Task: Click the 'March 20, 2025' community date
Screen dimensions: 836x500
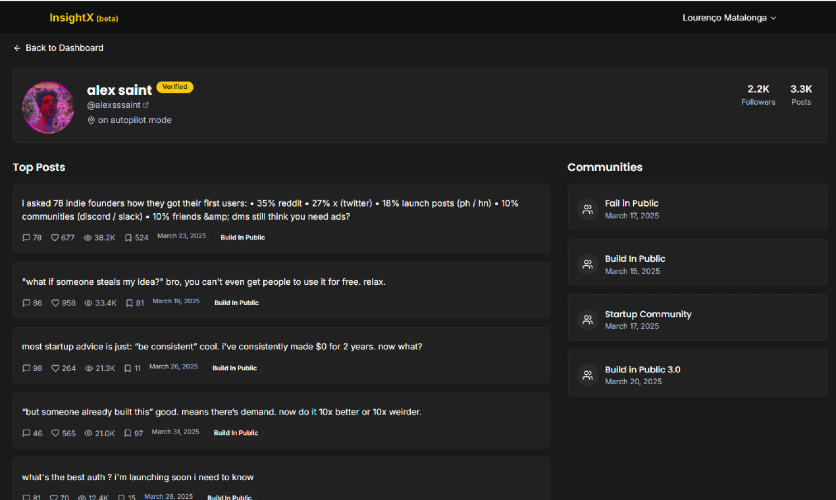Action: point(633,382)
